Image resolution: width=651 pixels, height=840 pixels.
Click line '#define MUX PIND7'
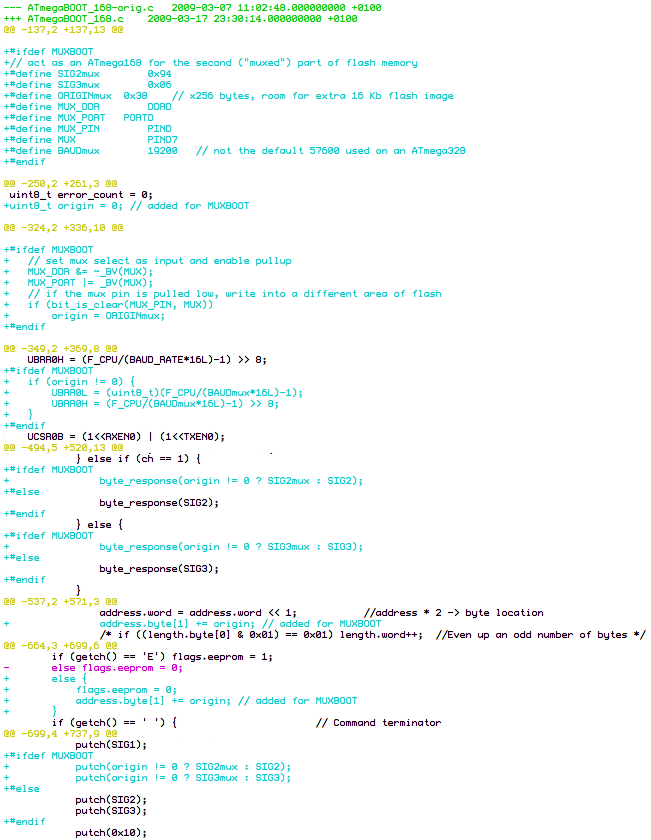pos(91,140)
